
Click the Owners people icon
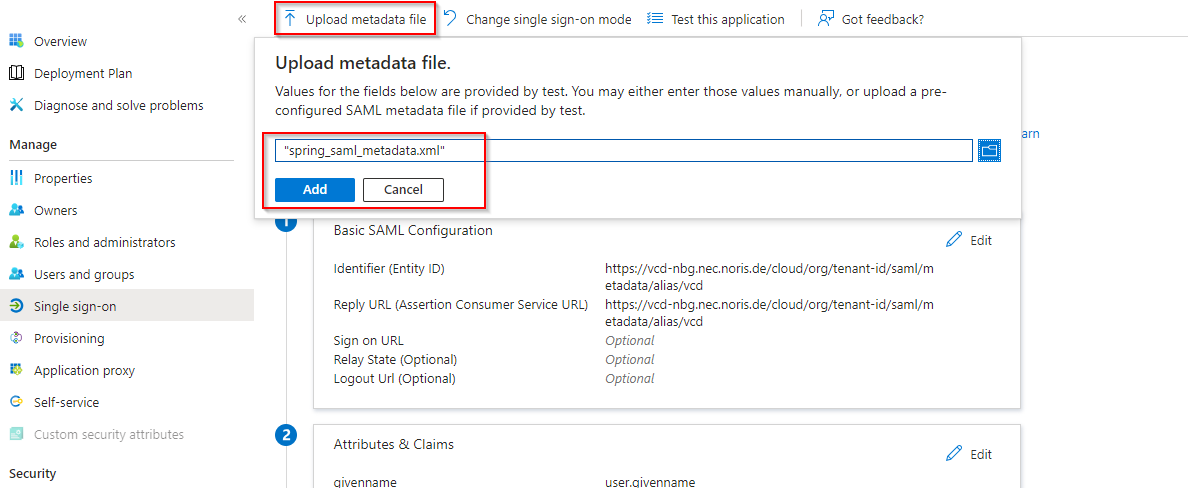(x=17, y=210)
